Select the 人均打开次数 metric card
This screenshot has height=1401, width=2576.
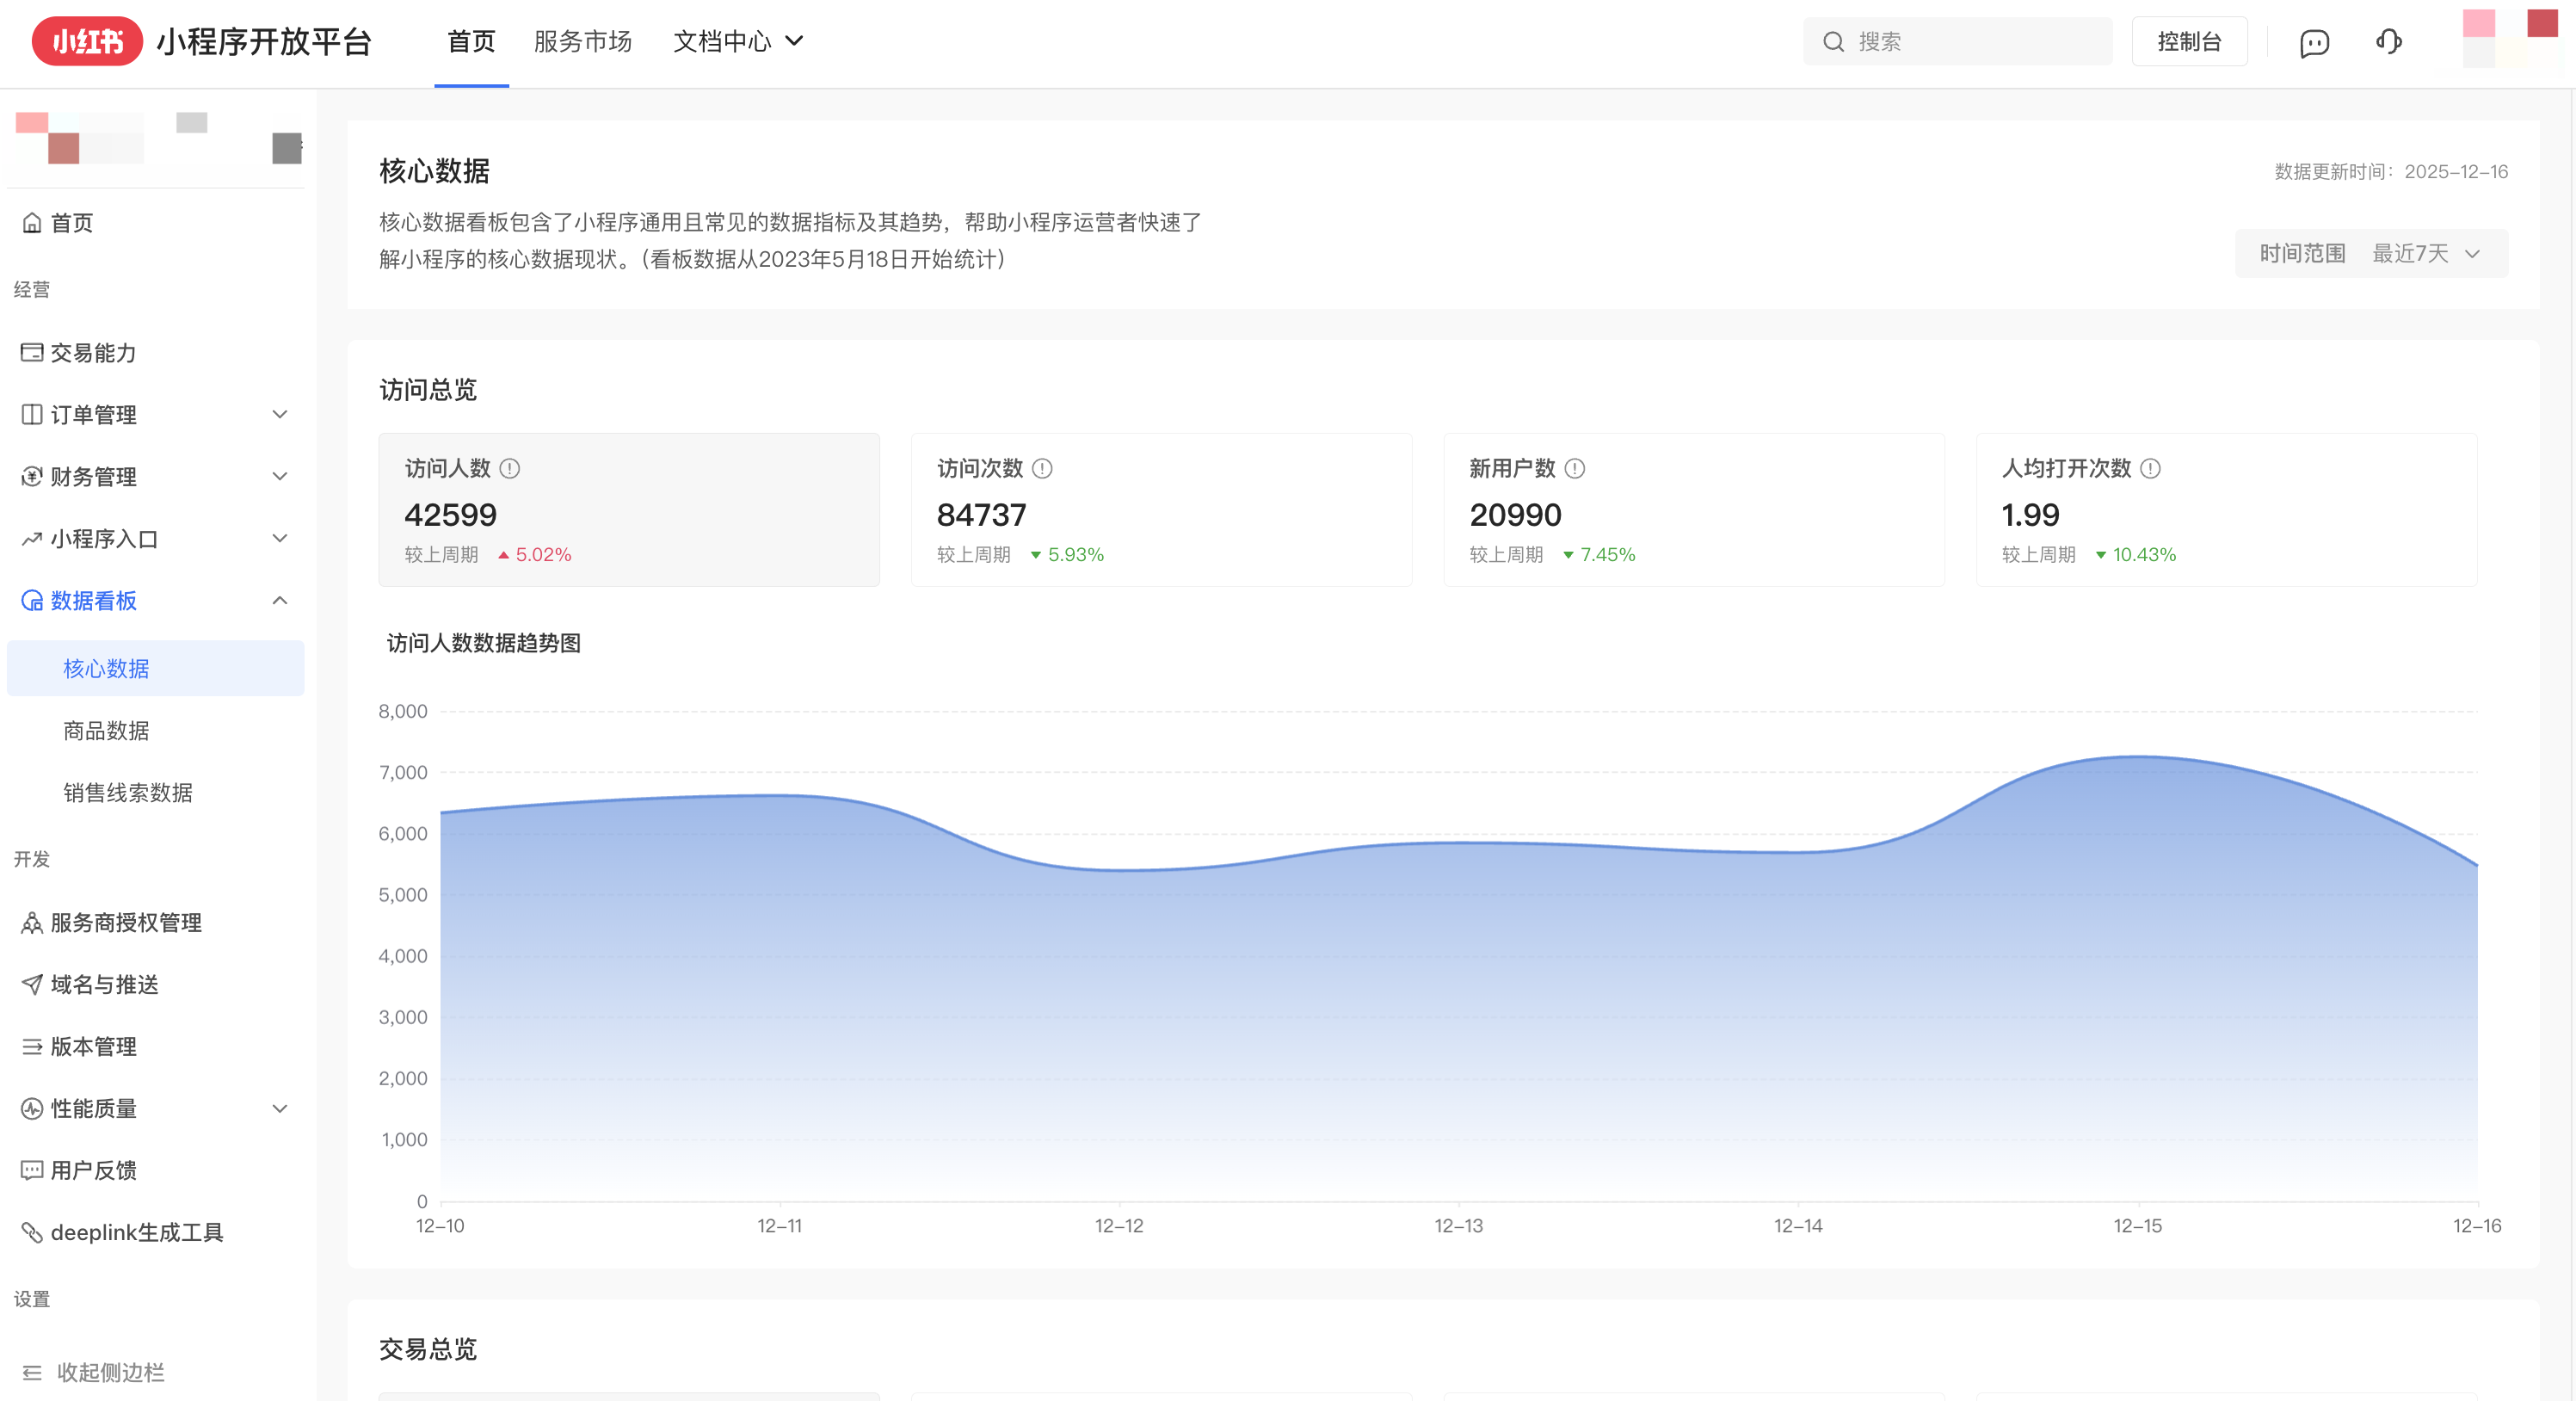point(2226,510)
